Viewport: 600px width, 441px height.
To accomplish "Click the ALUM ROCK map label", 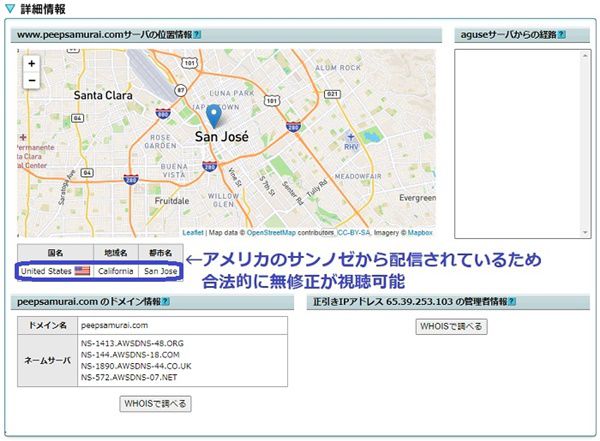I will (x=338, y=68).
